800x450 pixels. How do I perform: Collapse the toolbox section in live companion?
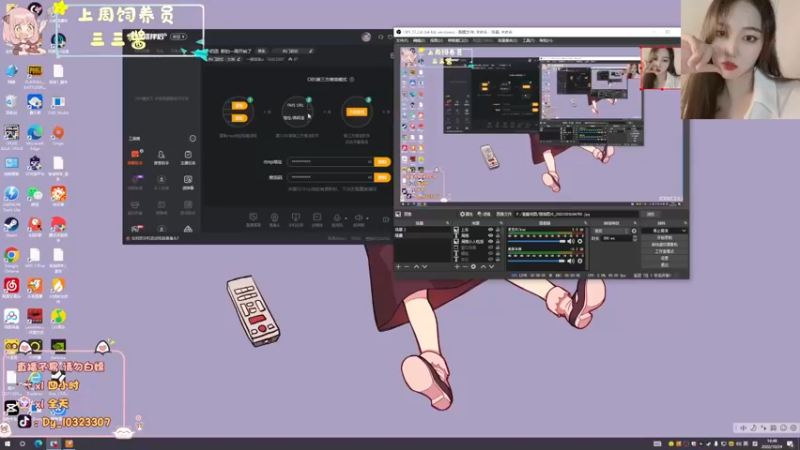click(x=193, y=139)
